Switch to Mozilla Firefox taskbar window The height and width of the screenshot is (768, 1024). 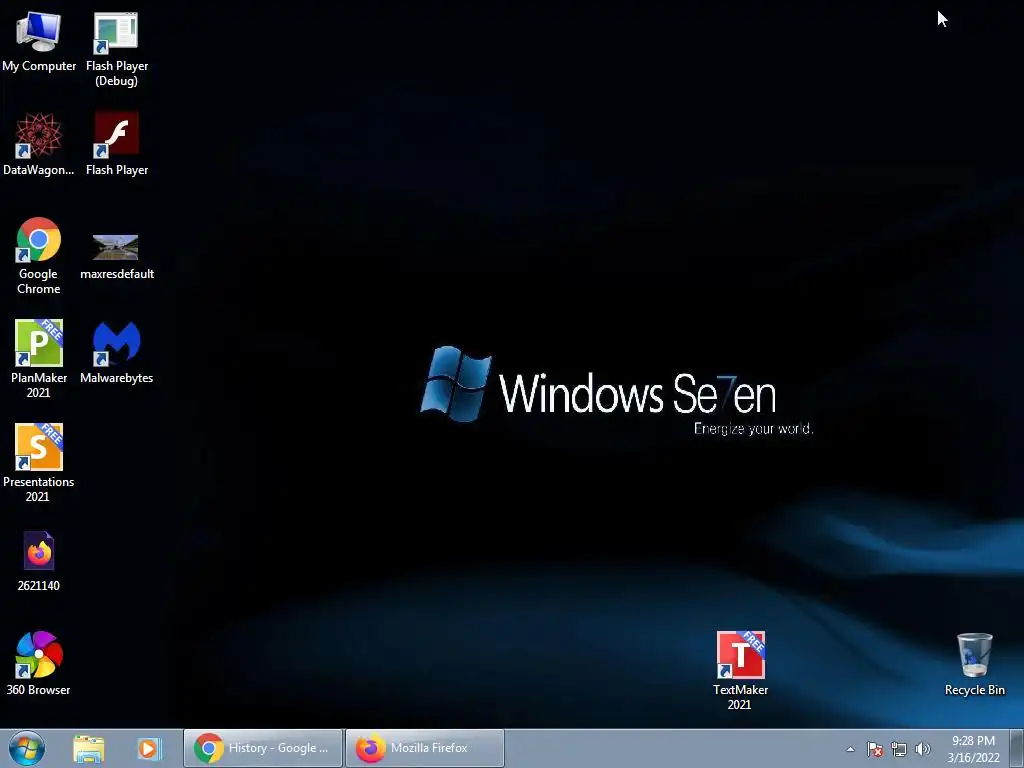[424, 748]
